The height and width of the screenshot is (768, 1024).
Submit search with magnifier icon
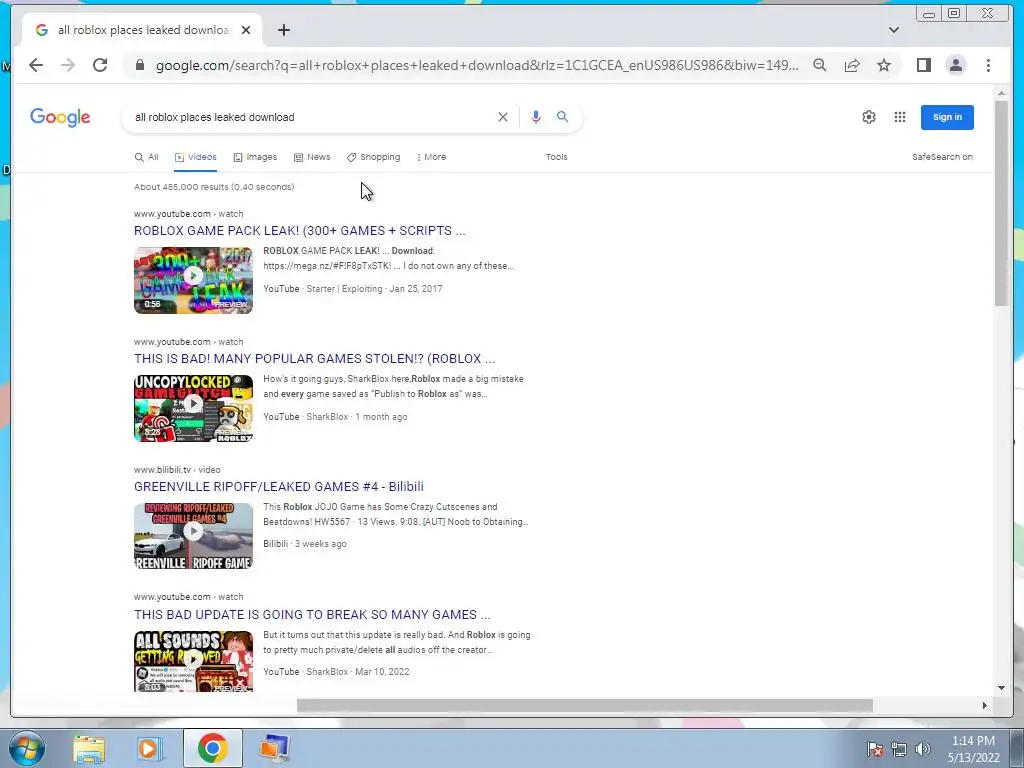point(562,117)
